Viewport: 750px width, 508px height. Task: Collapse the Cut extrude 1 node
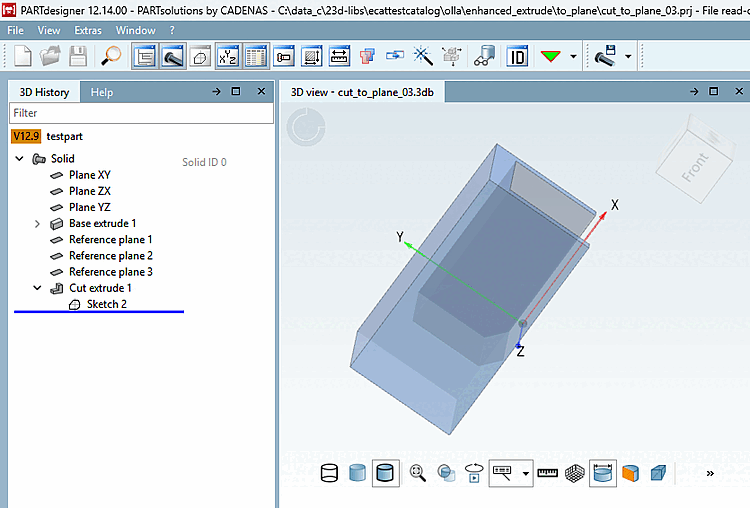click(37, 288)
